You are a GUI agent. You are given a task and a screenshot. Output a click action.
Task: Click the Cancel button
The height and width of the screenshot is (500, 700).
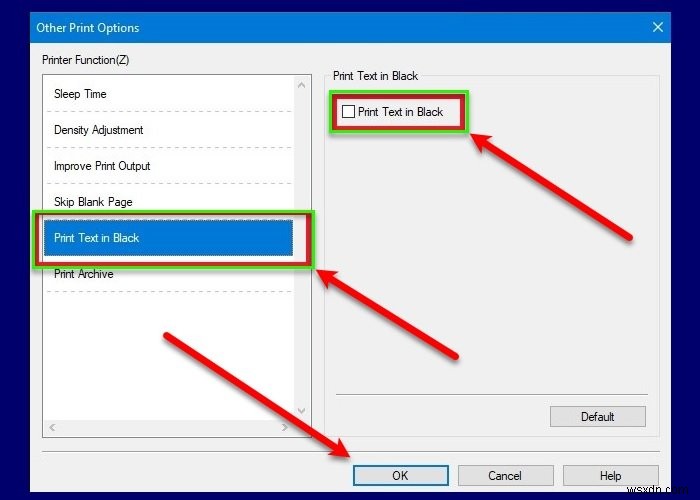pyautogui.click(x=505, y=475)
